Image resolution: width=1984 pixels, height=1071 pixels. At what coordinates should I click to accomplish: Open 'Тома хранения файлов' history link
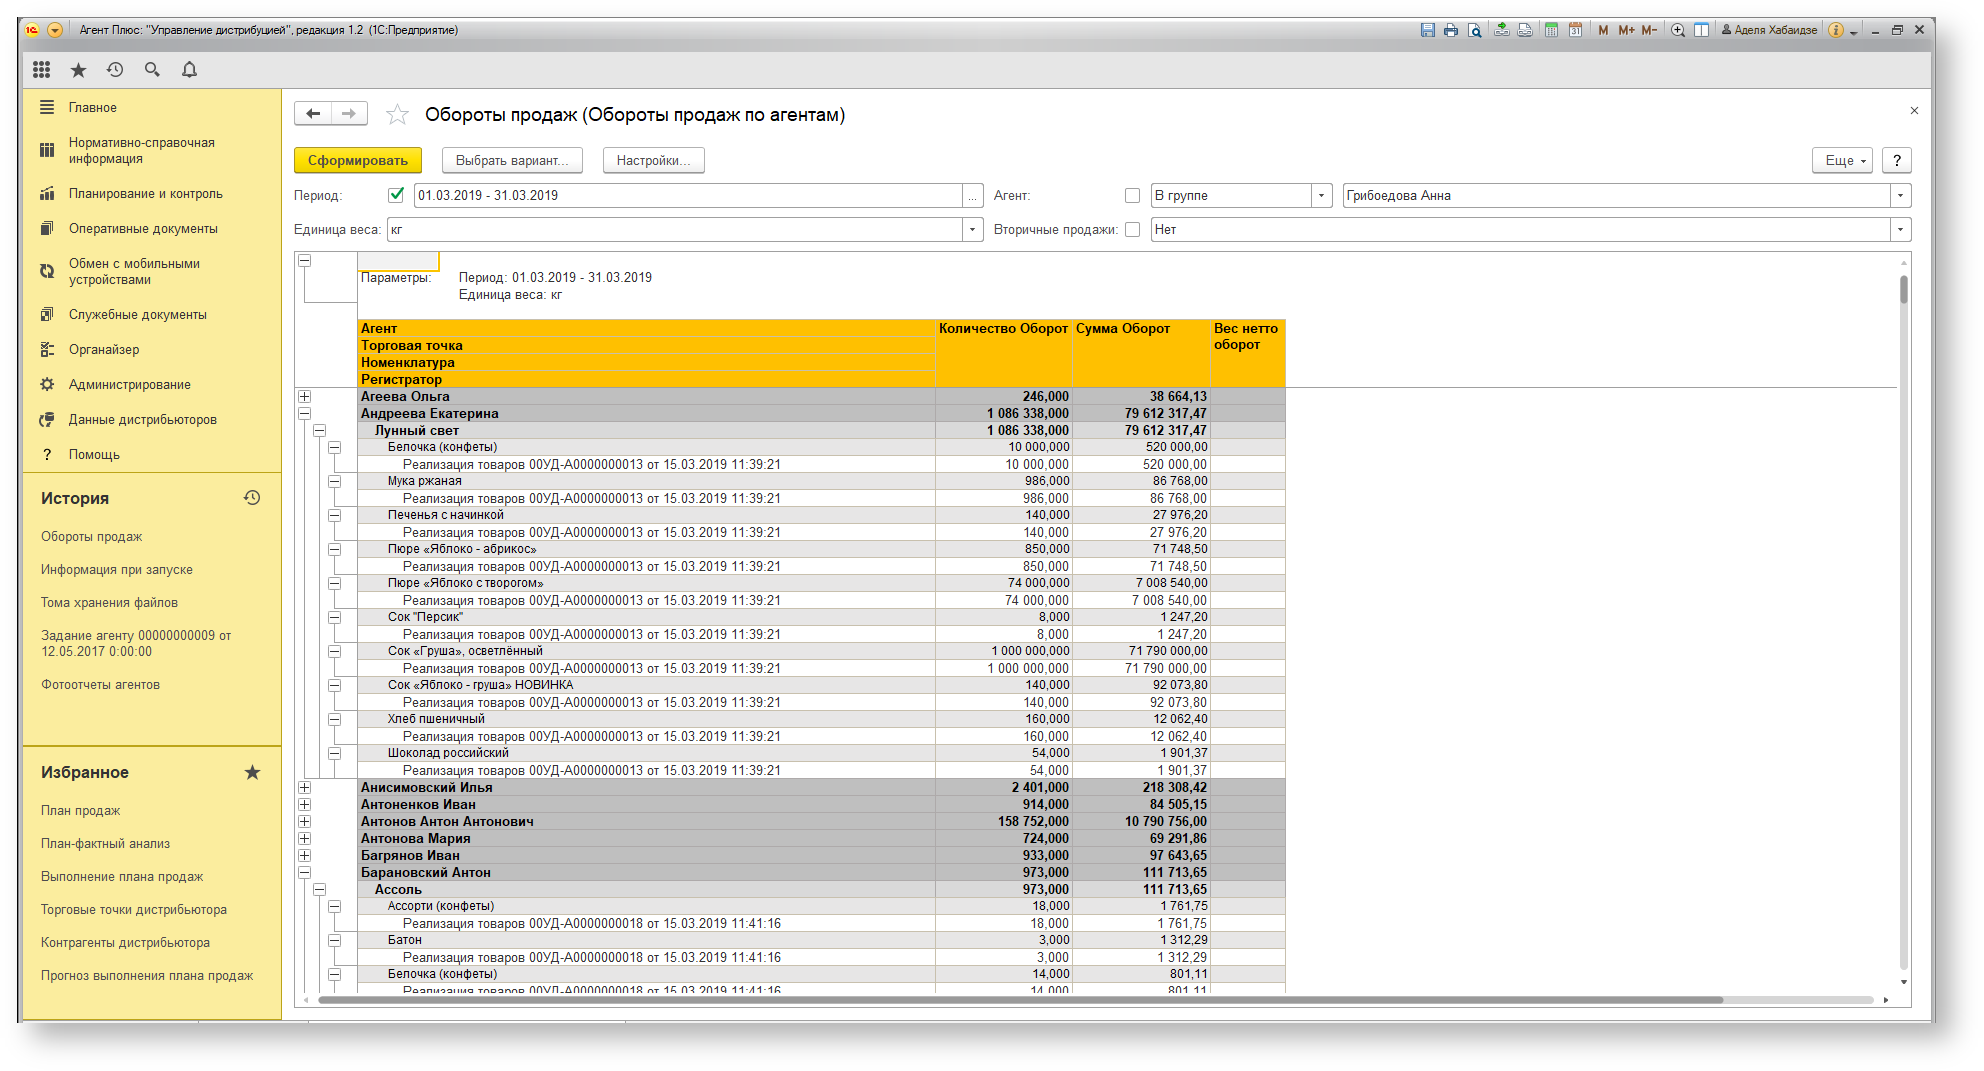109,603
